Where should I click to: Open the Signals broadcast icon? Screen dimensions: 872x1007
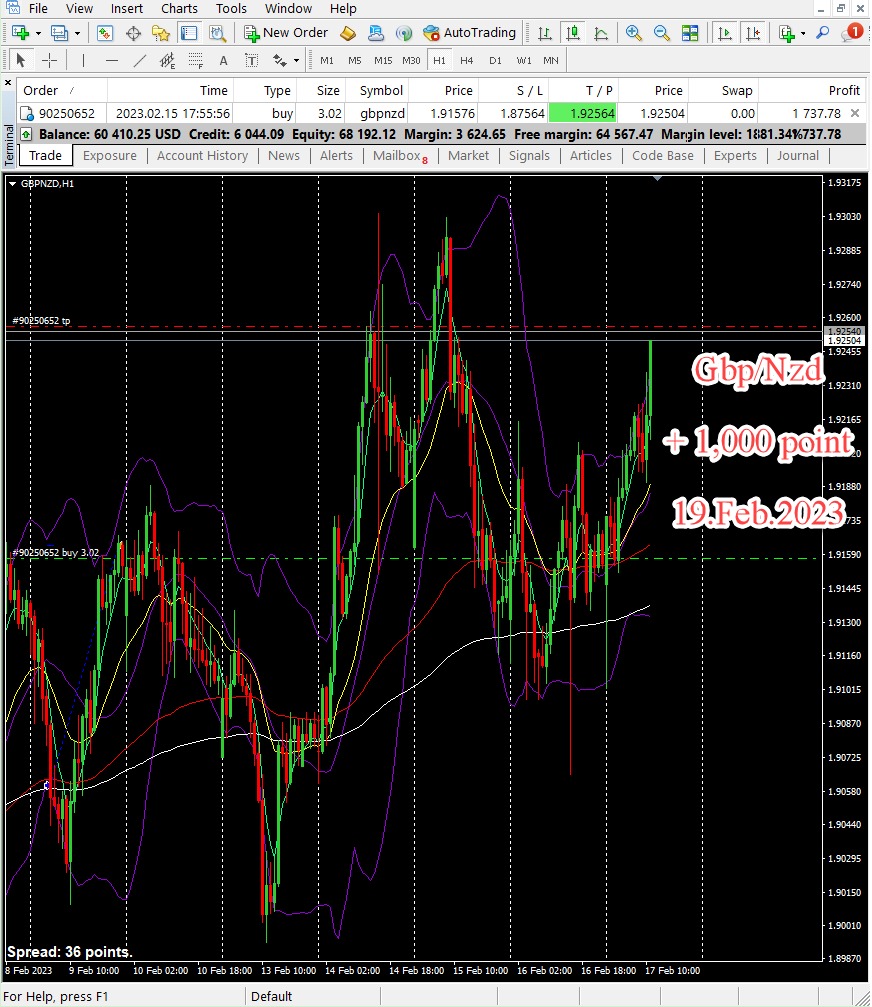pyautogui.click(x=404, y=33)
